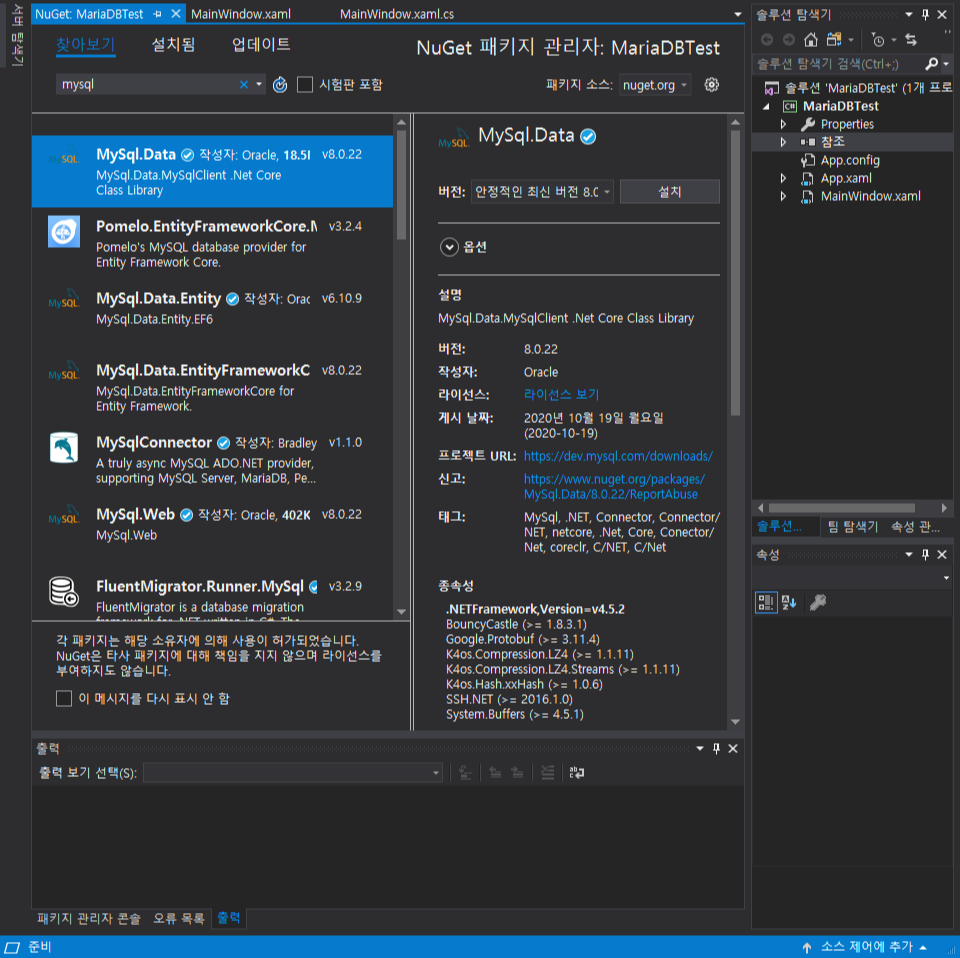960x958 pixels.
Task: Select App.config in Solution Explorer
Action: coord(850,160)
